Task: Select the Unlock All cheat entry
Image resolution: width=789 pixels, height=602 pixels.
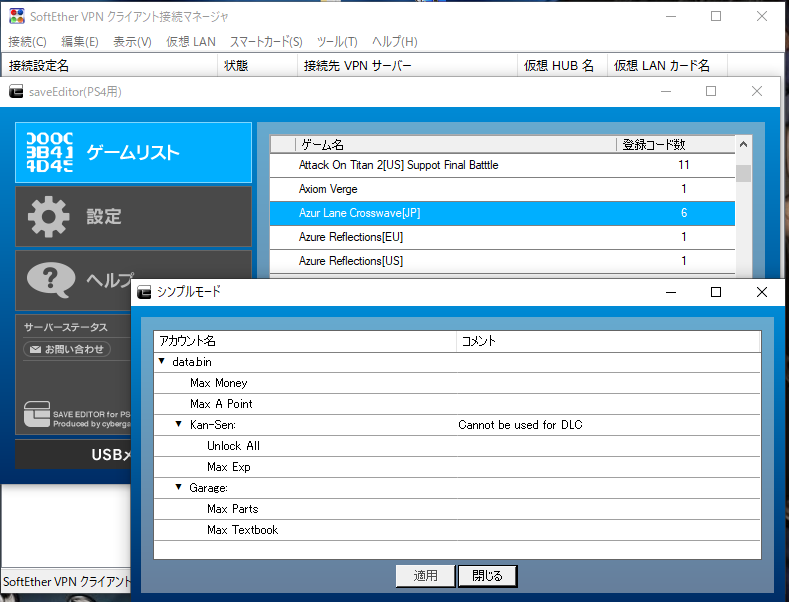Action: (233, 446)
